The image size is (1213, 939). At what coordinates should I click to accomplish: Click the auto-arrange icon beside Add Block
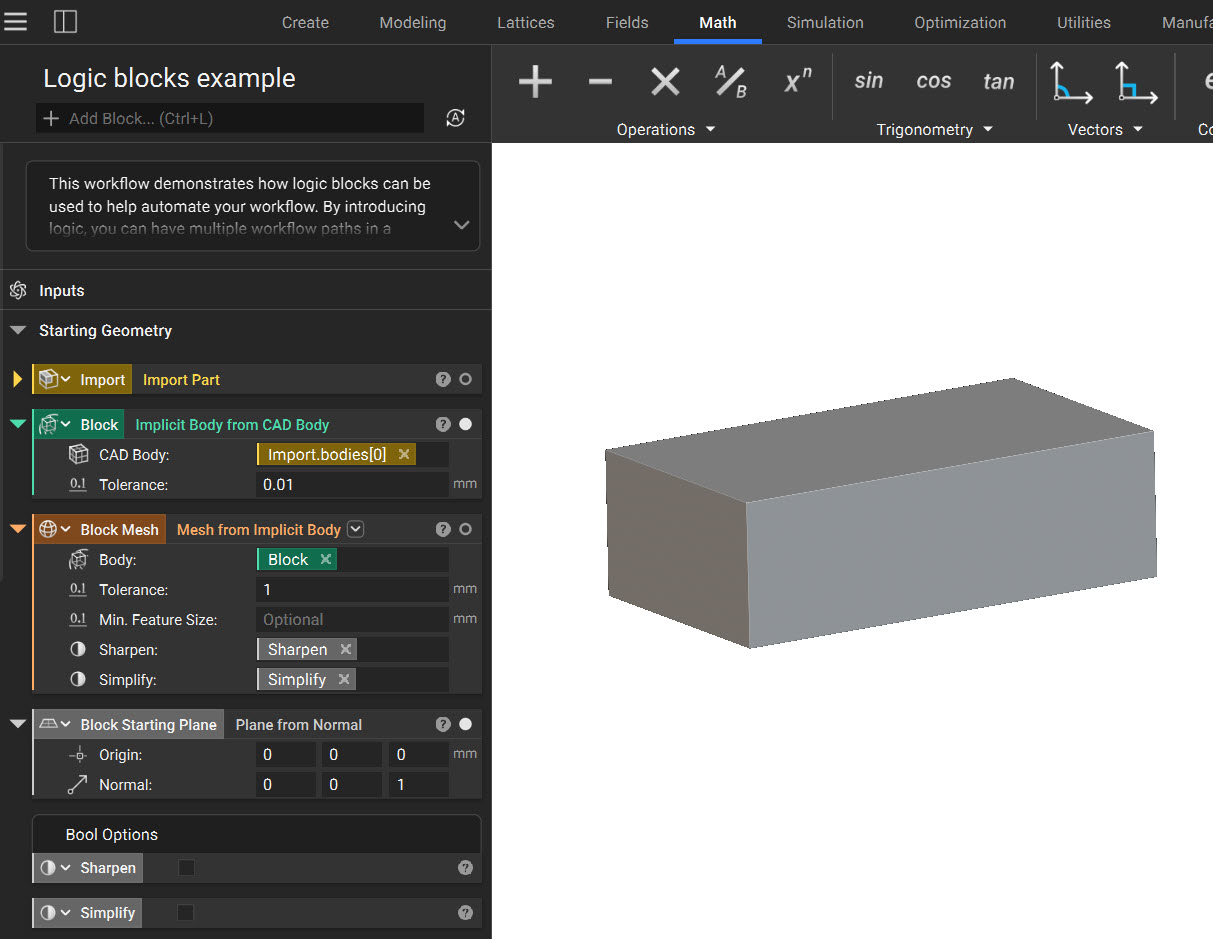click(456, 118)
